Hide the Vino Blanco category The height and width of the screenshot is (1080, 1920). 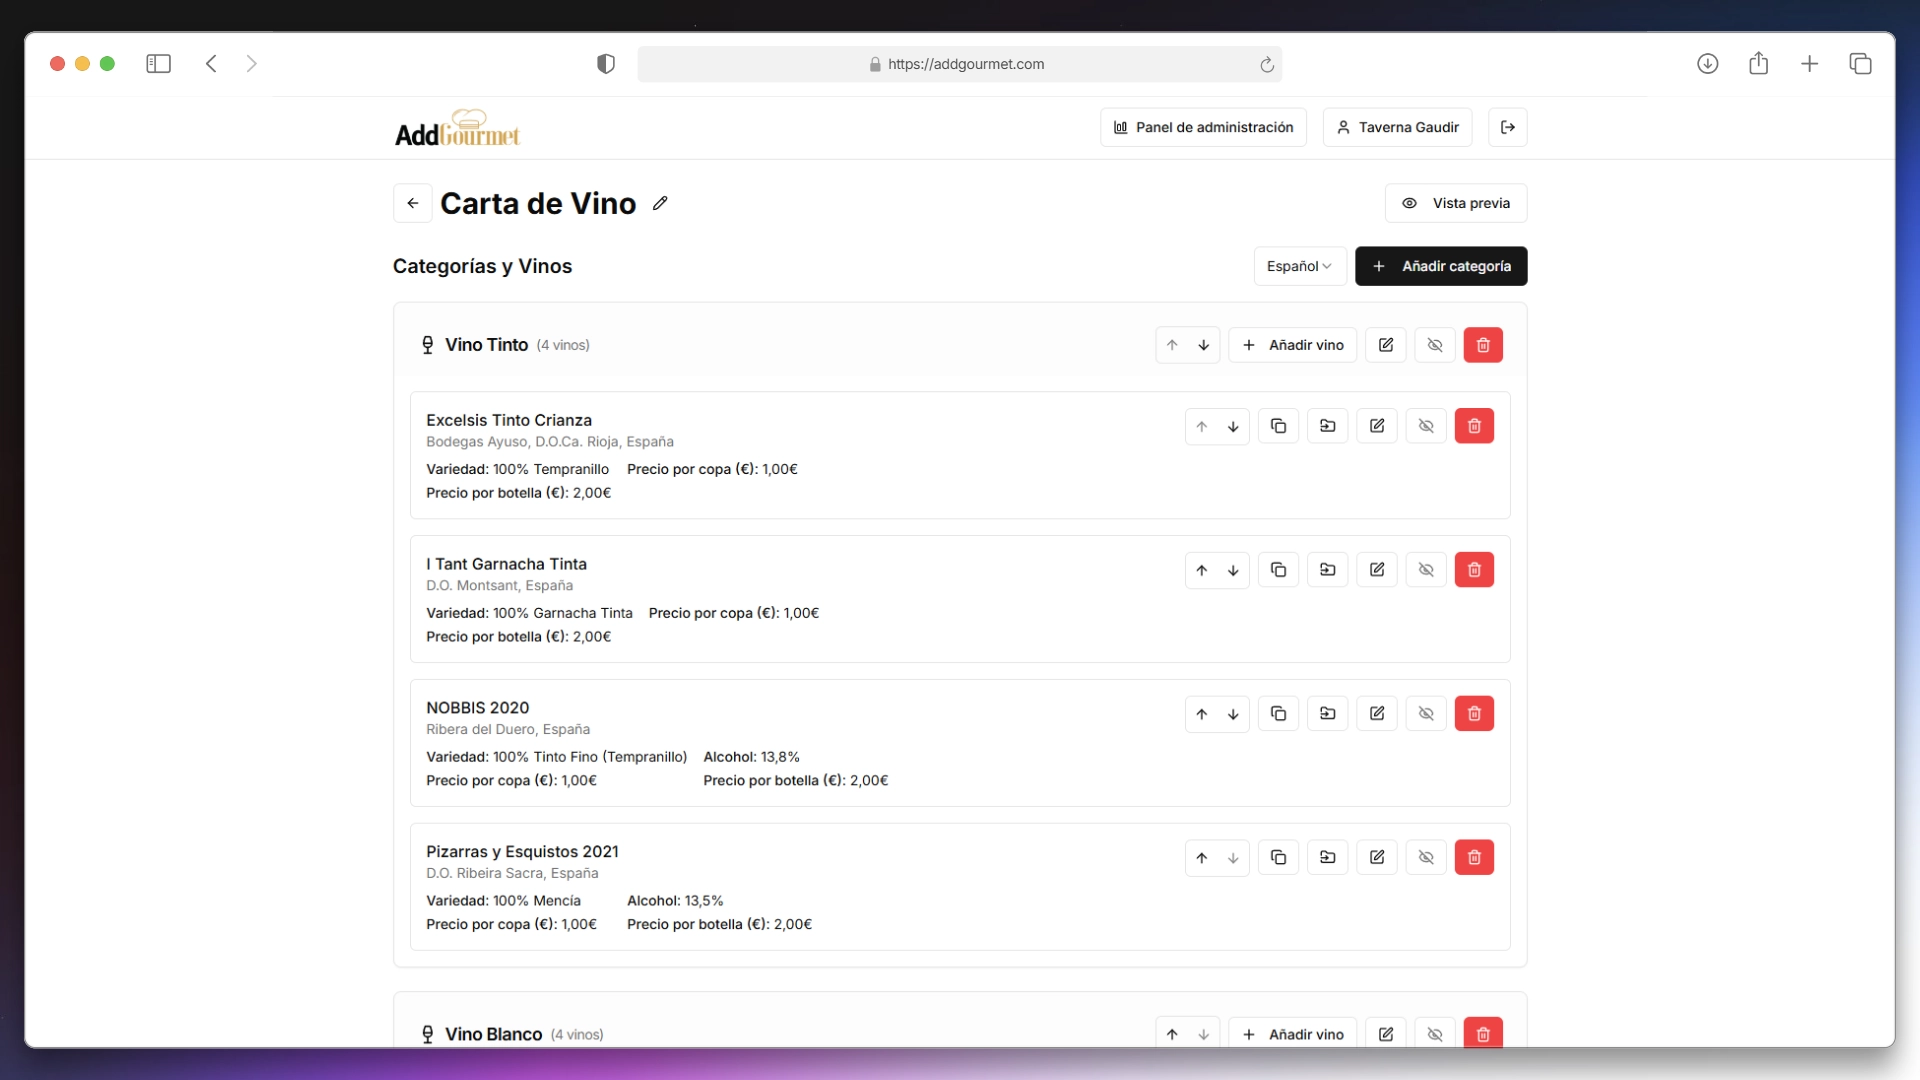(1435, 1034)
